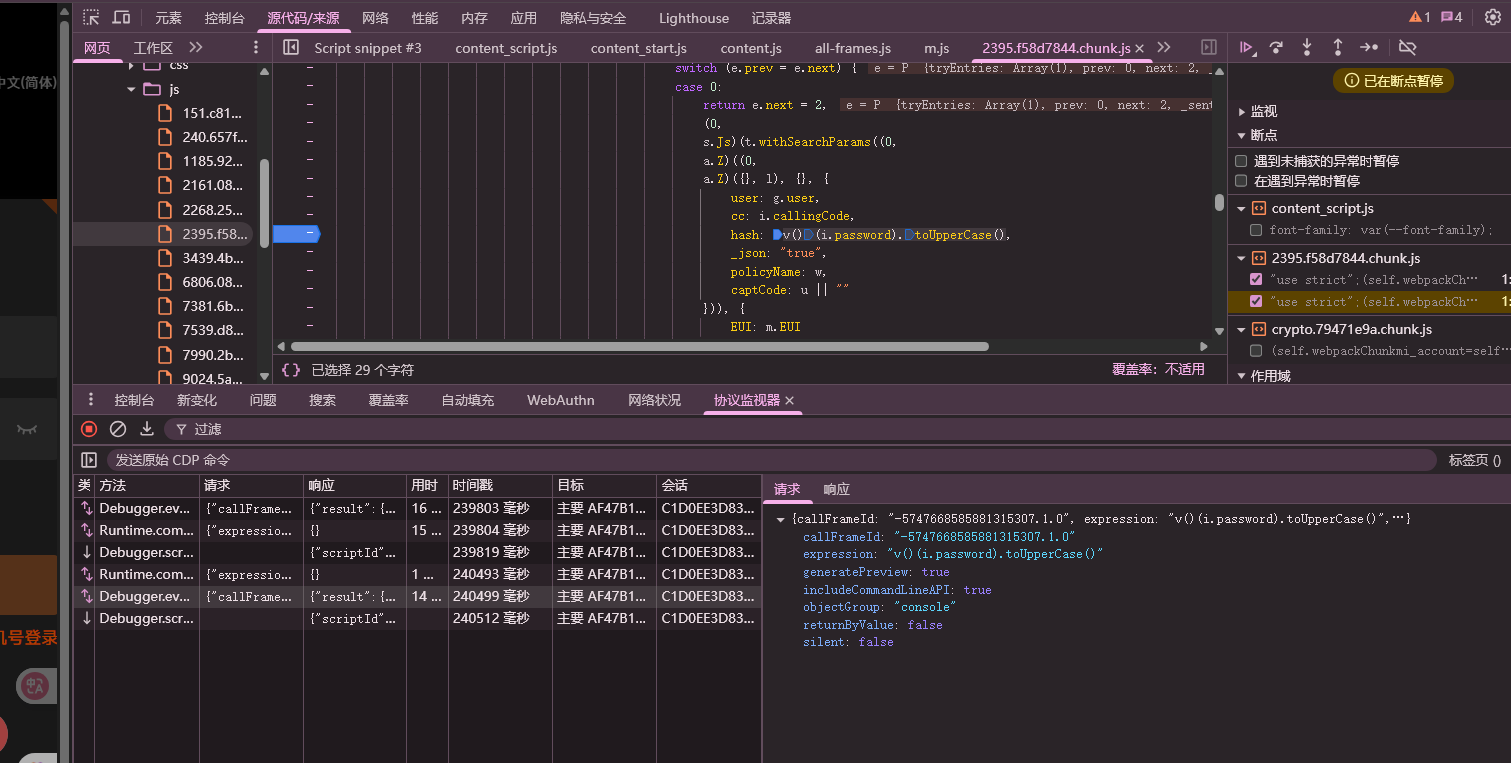Image resolution: width=1511 pixels, height=763 pixels.
Task: Toggle the navigator sidebar icon
Action: pos(291,47)
